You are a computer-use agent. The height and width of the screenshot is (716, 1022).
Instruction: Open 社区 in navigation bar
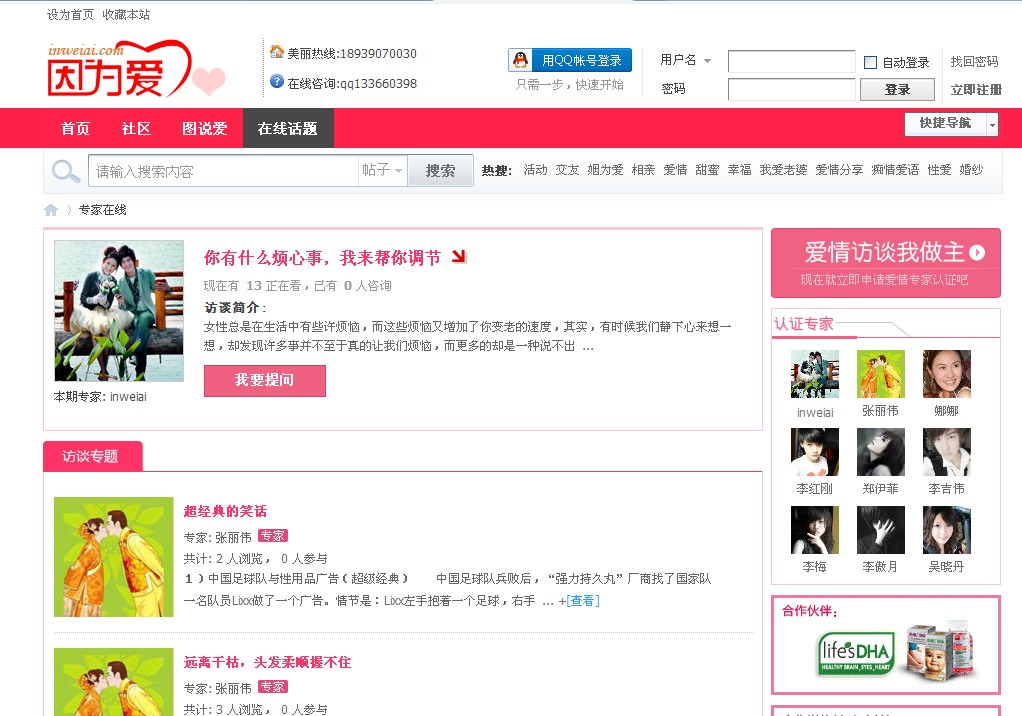click(x=136, y=128)
